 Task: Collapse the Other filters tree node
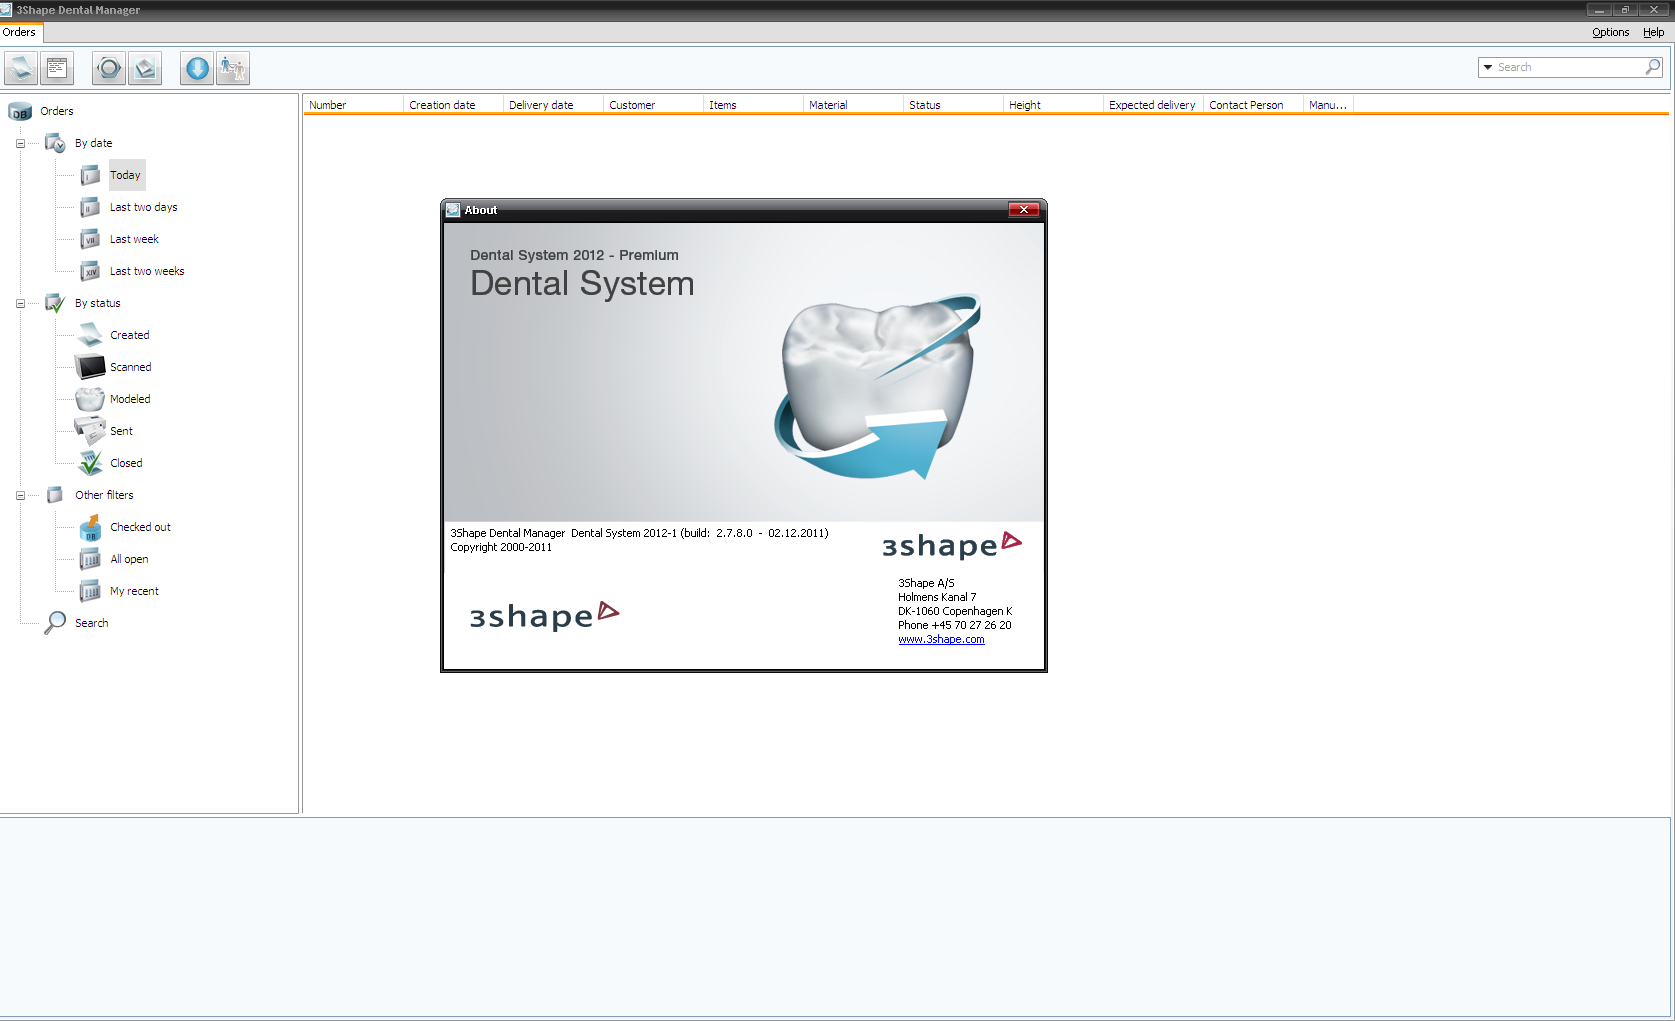click(20, 496)
